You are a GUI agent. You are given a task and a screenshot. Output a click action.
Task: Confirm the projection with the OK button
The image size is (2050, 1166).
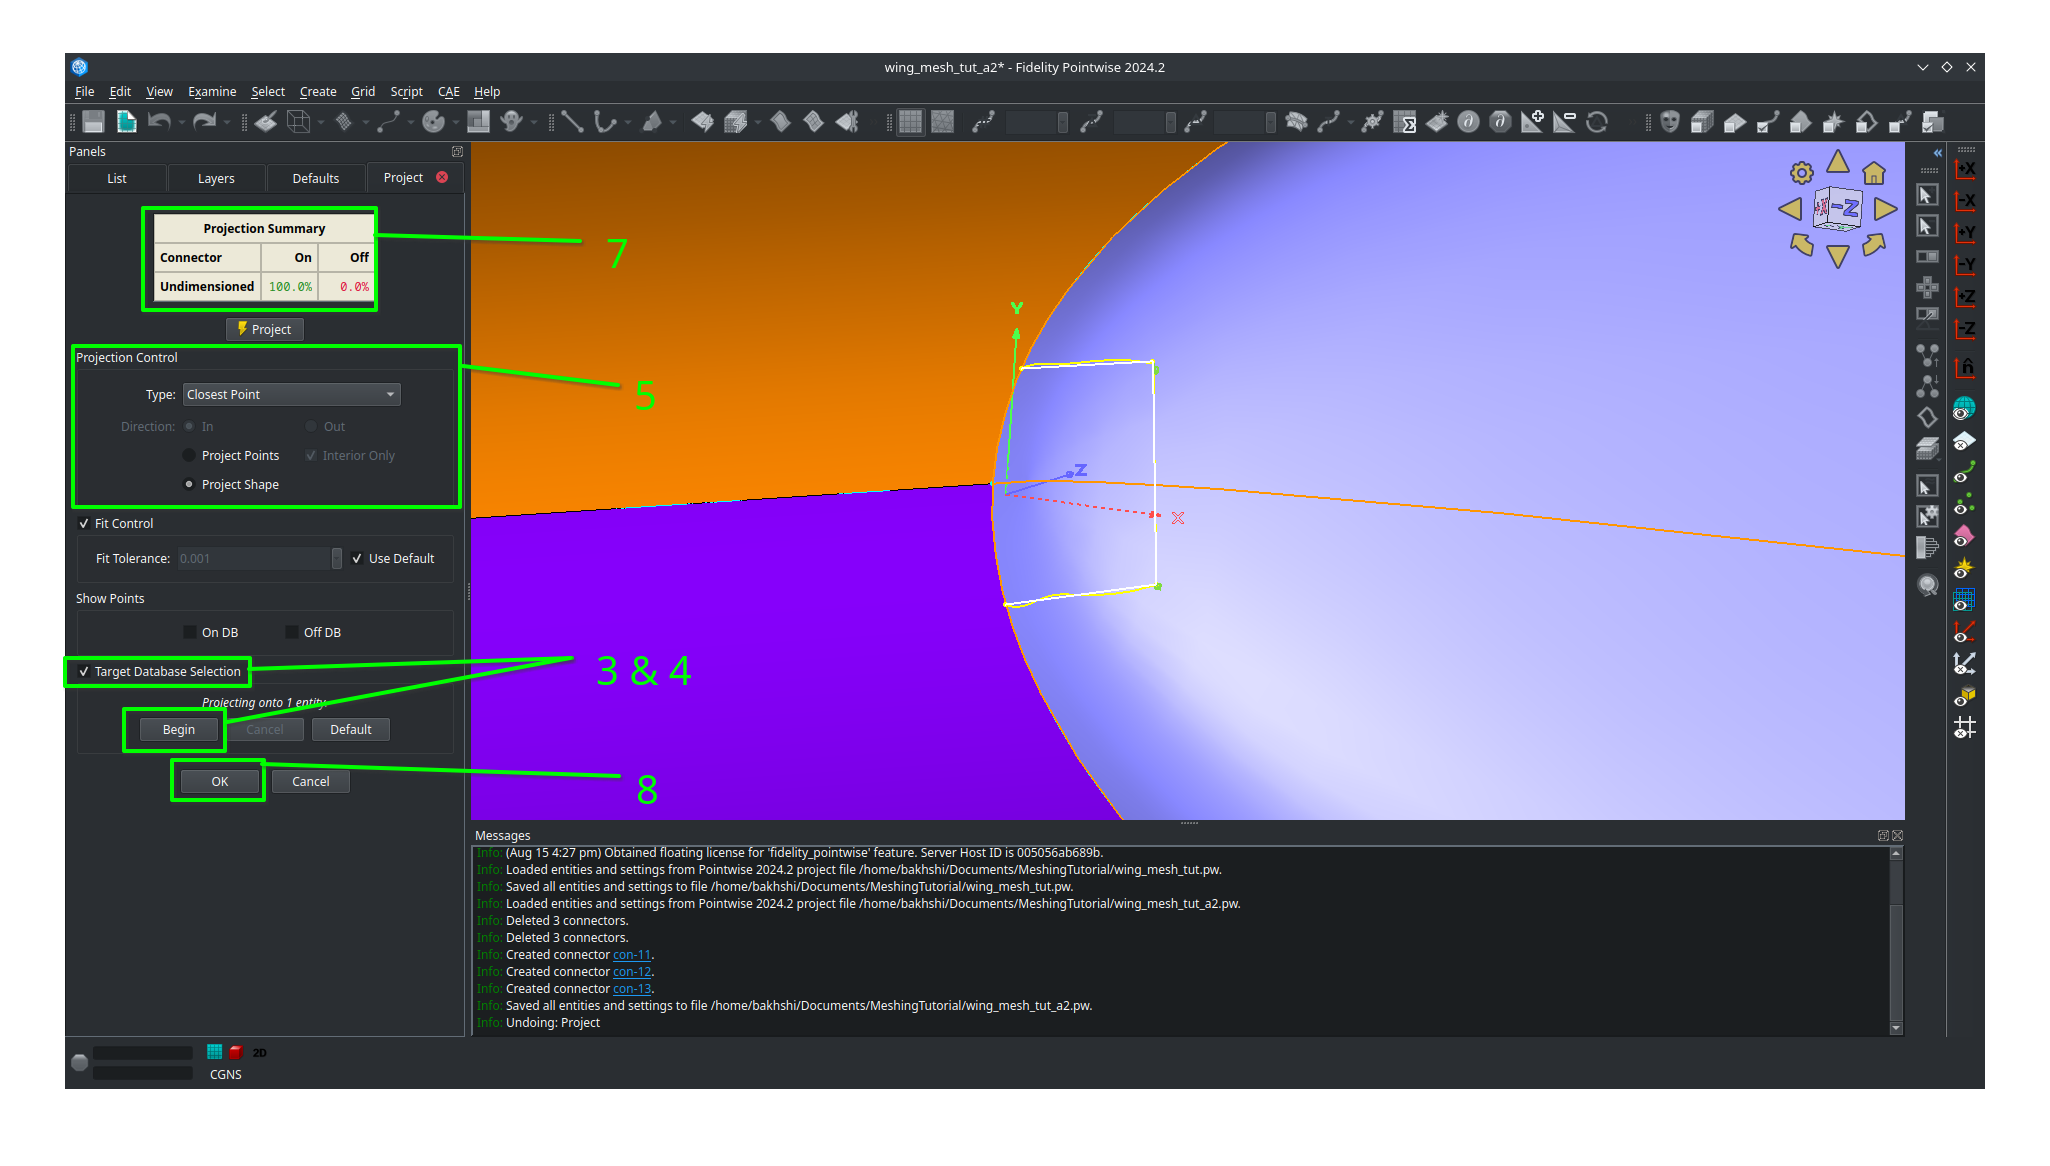[x=217, y=781]
